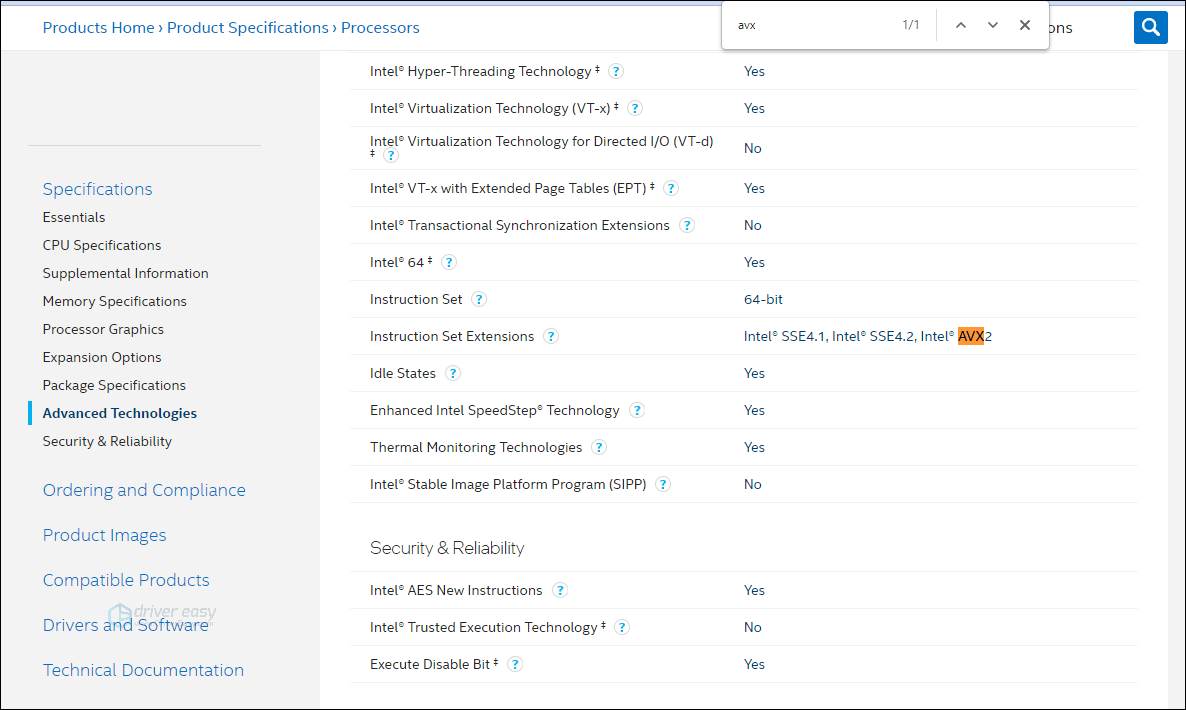Open help for Virtualization Technology (VT-x)
1186x710 pixels.
coord(635,108)
